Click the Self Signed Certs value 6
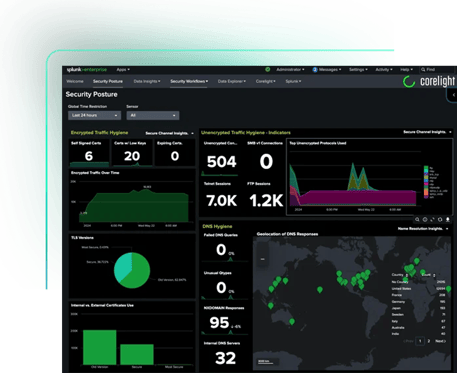Image resolution: width=457 pixels, height=373 pixels. pyautogui.click(x=89, y=156)
